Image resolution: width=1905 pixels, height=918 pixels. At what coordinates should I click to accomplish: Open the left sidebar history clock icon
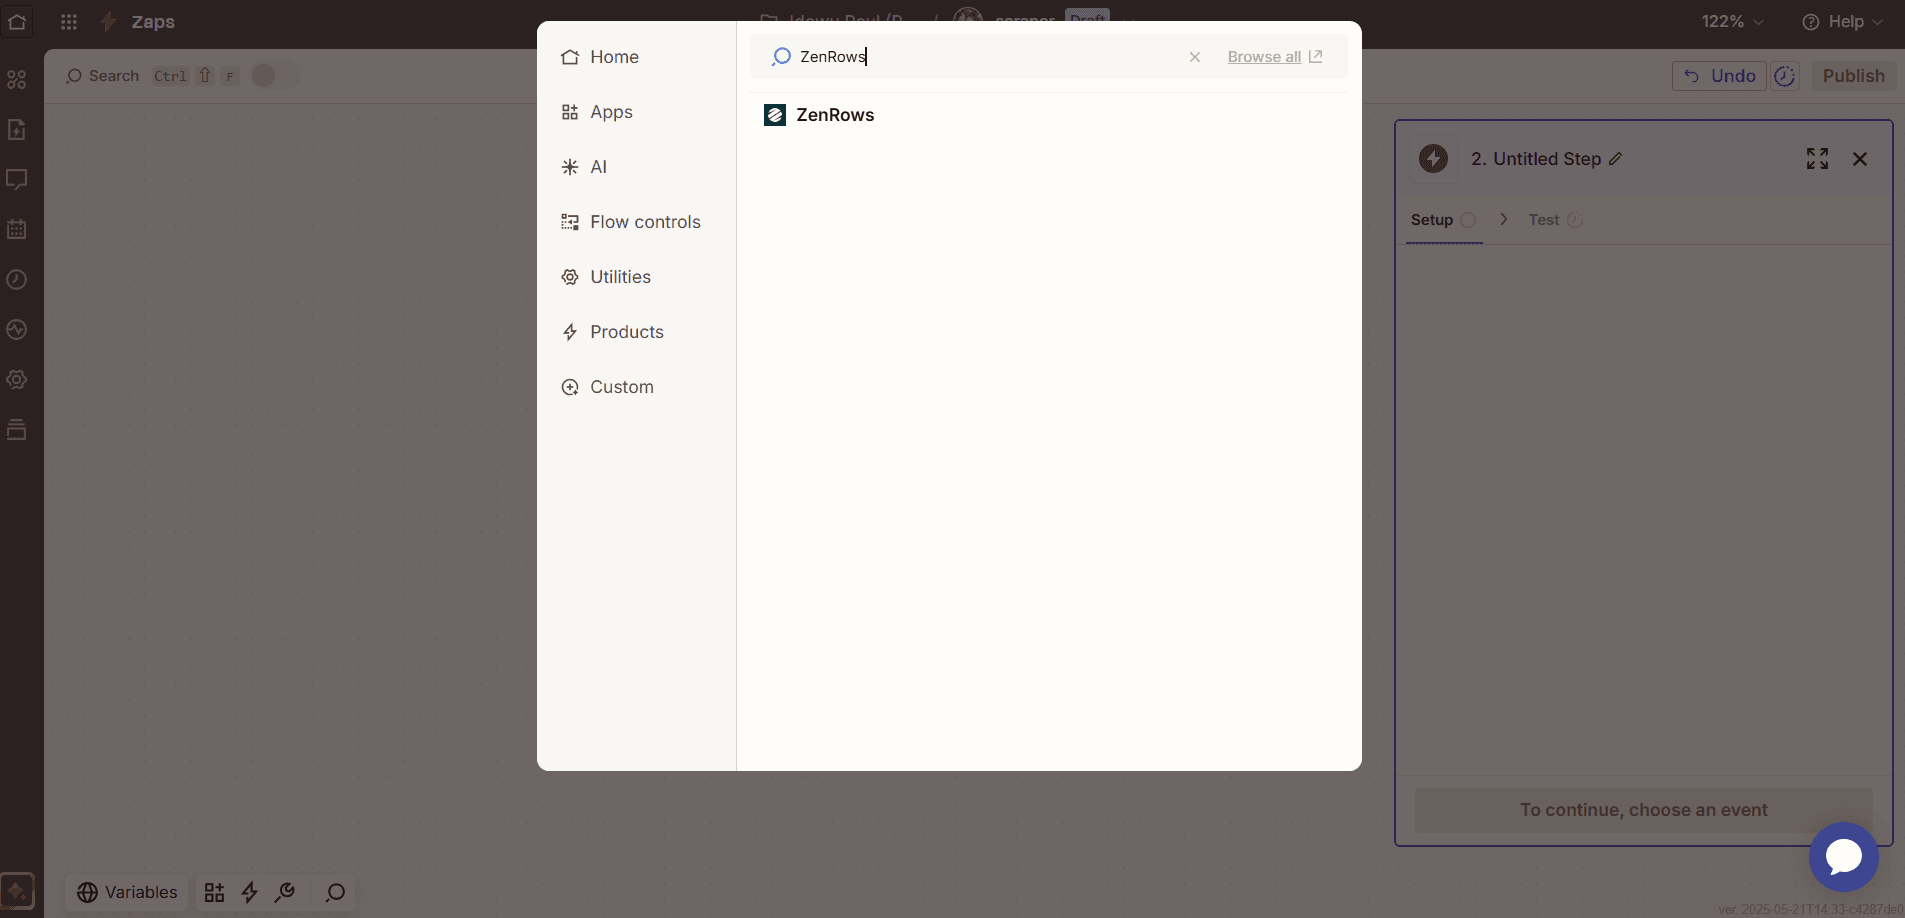coord(17,280)
